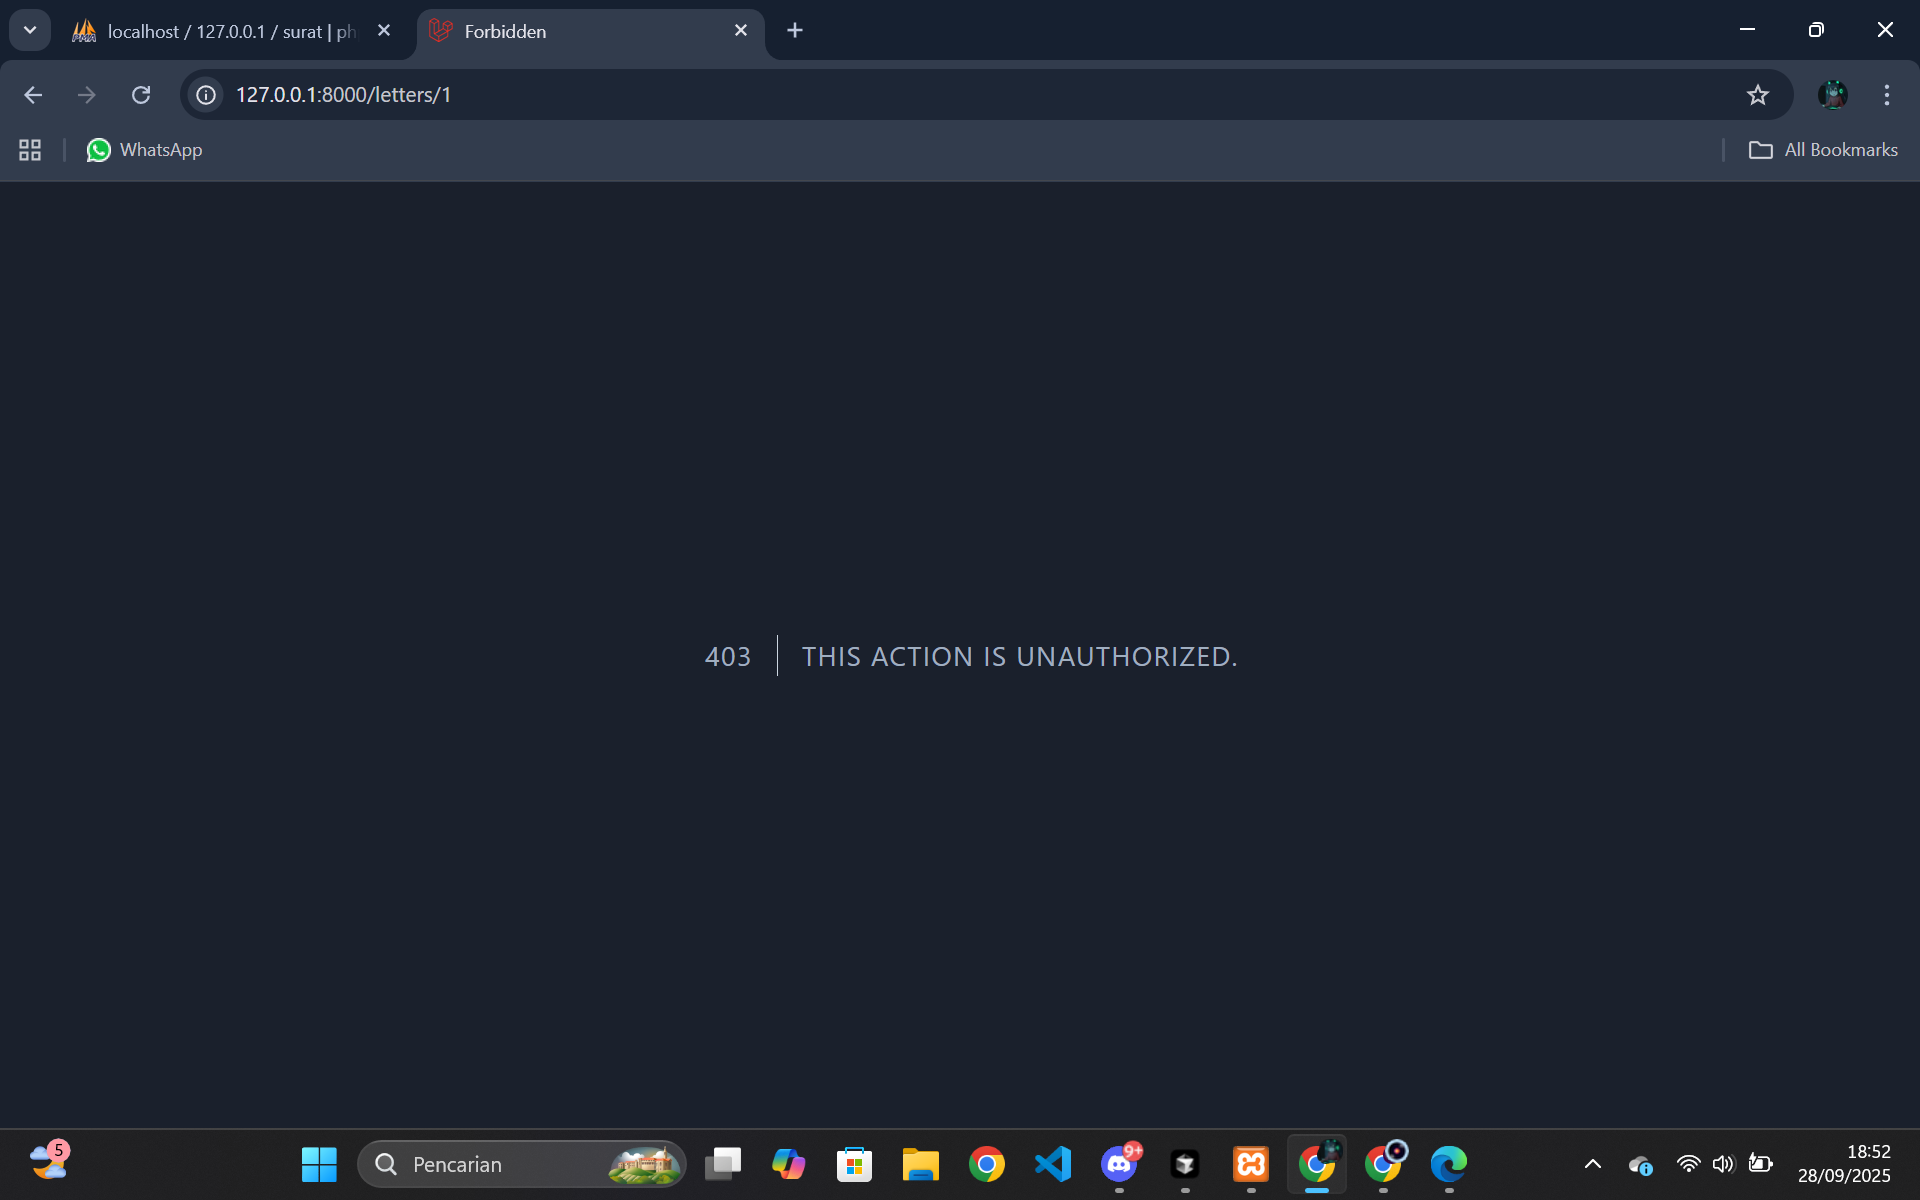Bookmark this page with star icon
This screenshot has width=1920, height=1200.
(x=1757, y=95)
